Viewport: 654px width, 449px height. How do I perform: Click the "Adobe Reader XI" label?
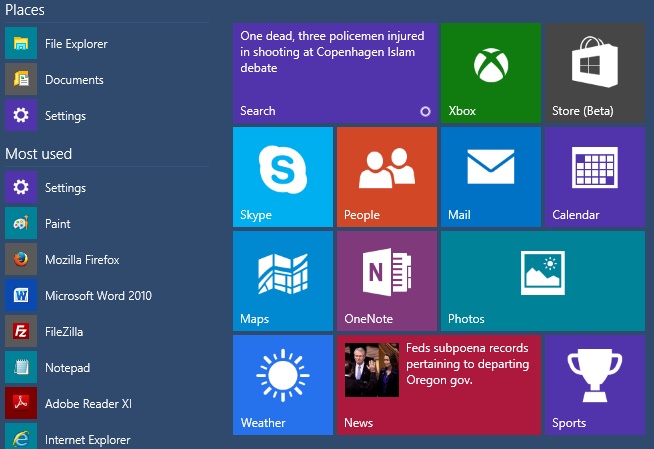[88, 404]
